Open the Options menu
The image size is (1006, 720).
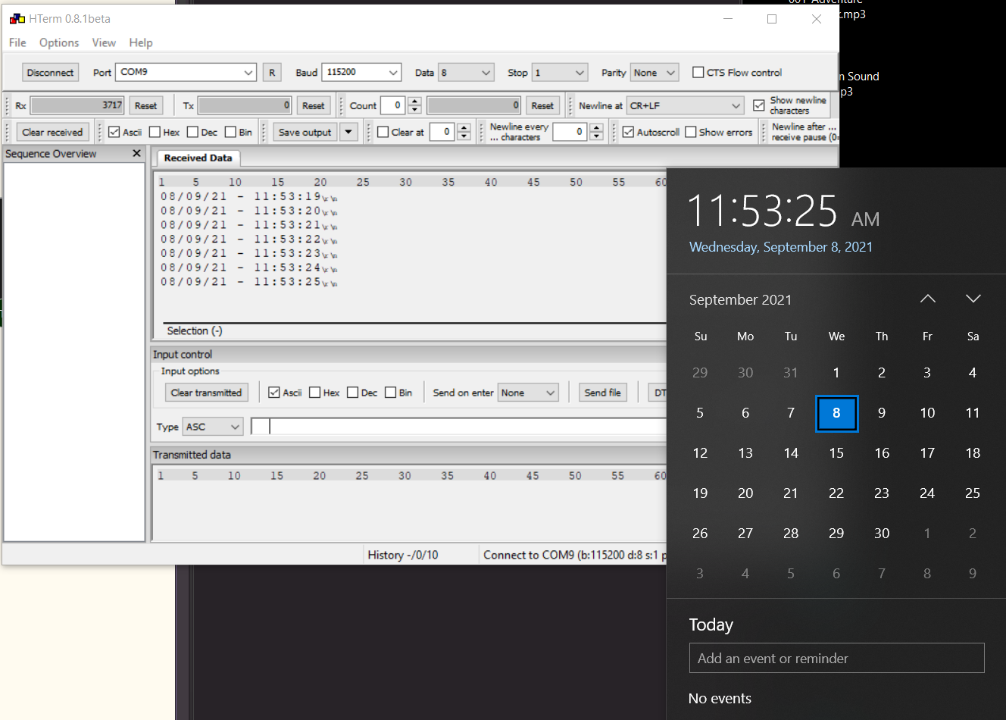(59, 43)
